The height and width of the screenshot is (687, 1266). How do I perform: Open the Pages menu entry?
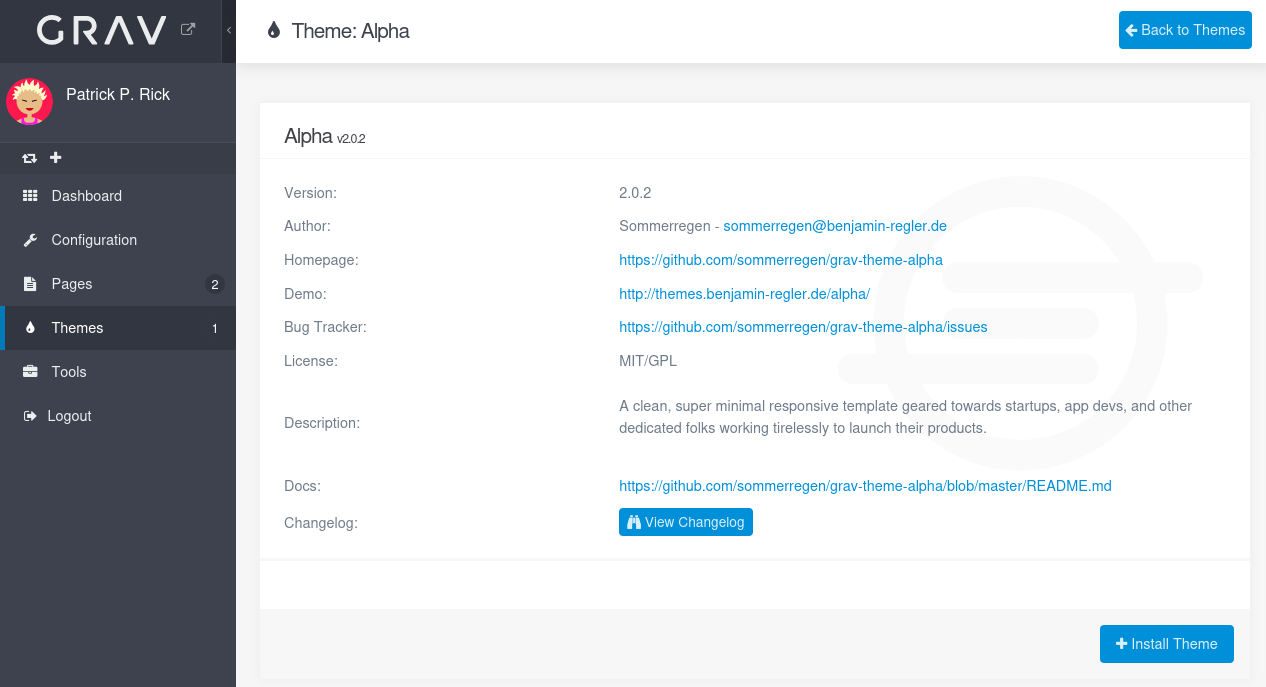pos(118,284)
